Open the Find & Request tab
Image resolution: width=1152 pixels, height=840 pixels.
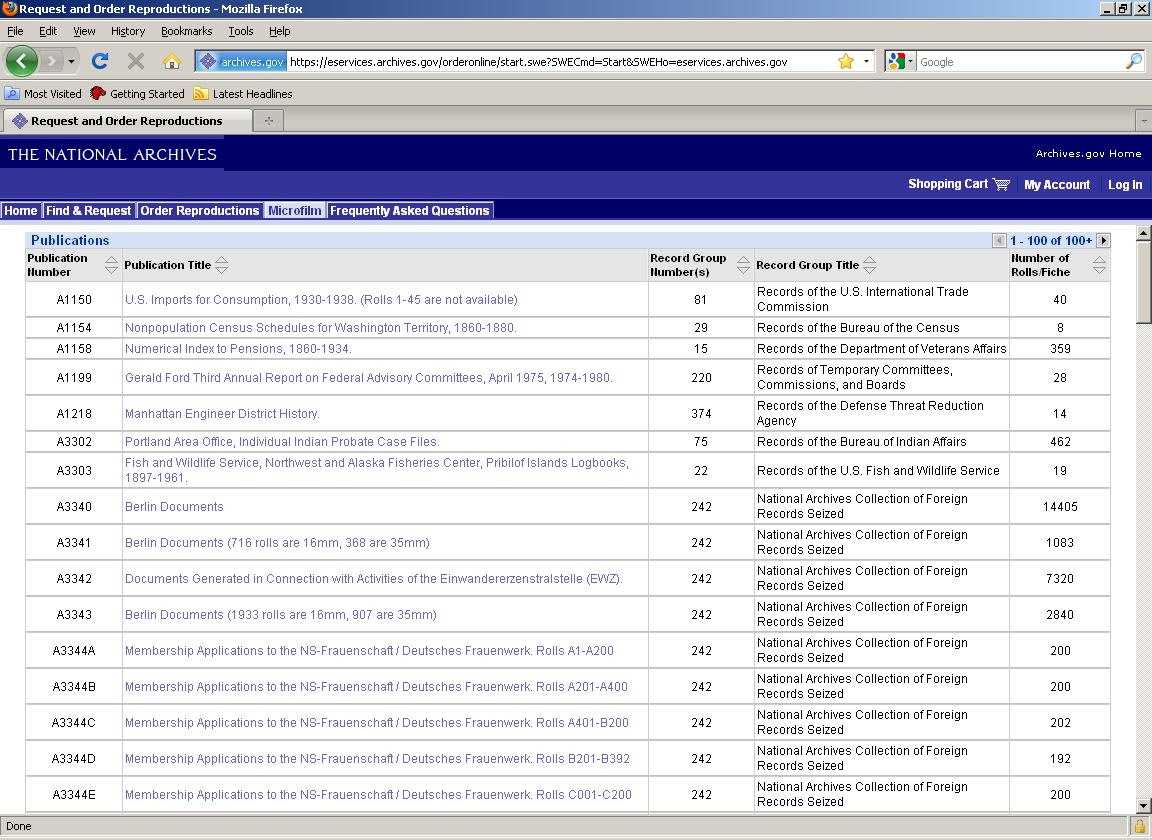click(88, 210)
